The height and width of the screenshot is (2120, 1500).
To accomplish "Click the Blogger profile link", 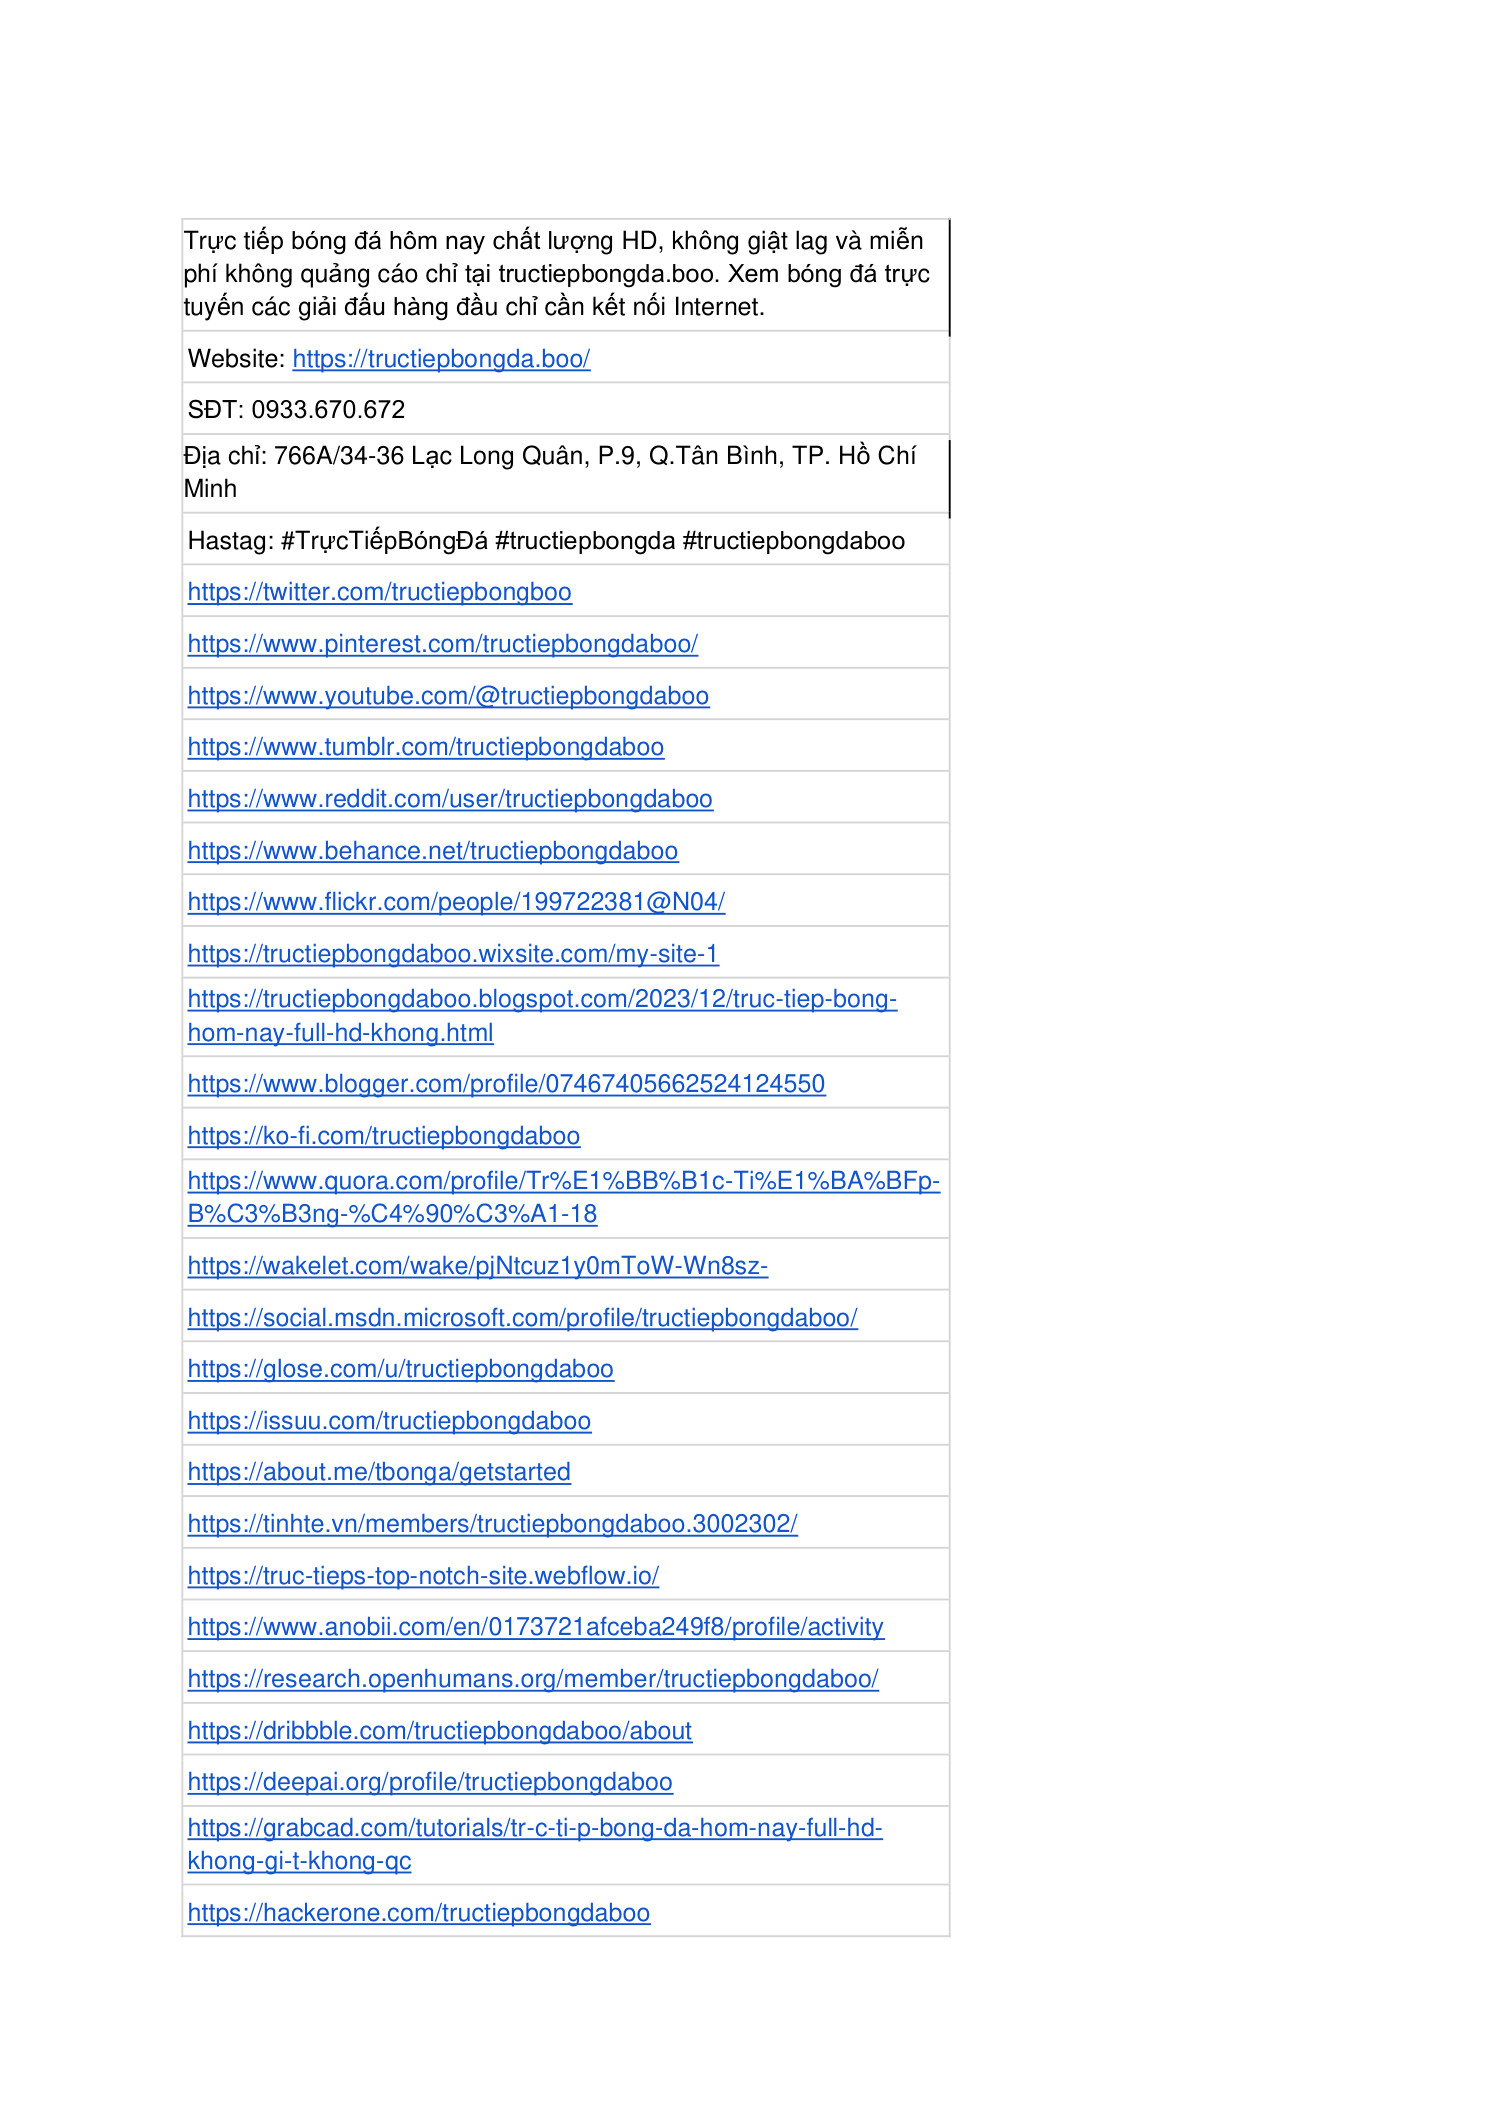I will click(x=506, y=1084).
